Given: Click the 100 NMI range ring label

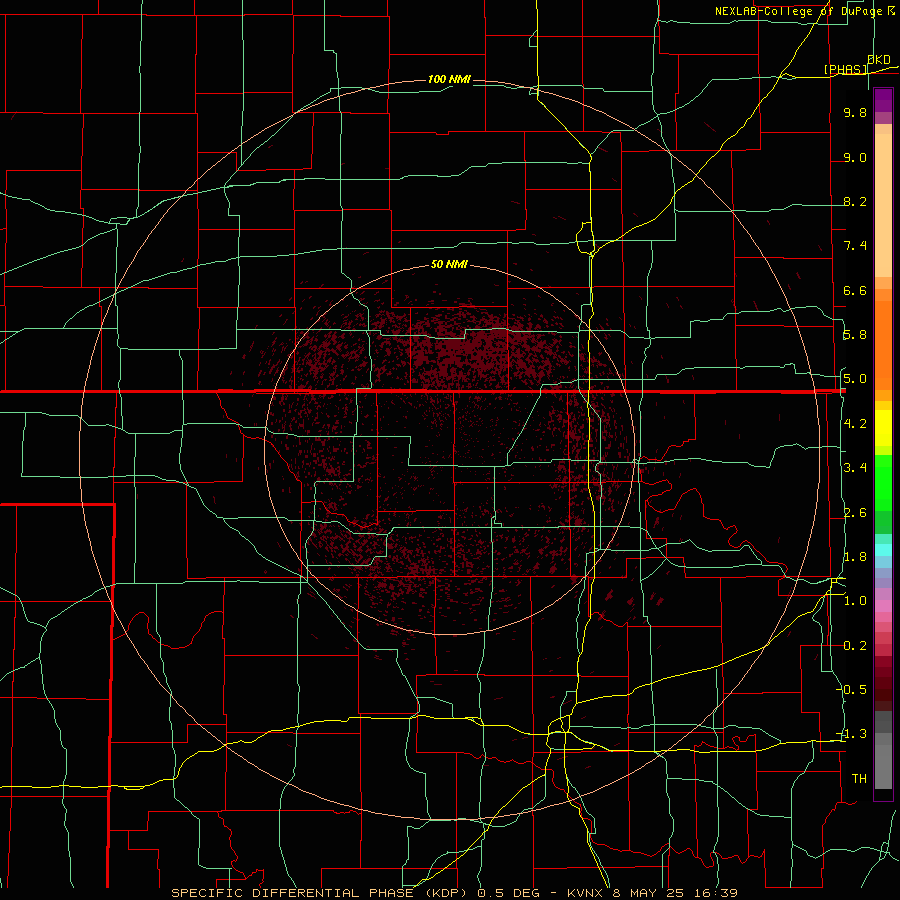Looking at the screenshot, I should tap(449, 79).
